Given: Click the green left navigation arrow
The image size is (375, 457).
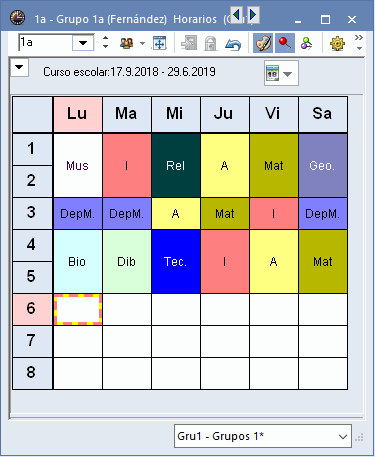Looking at the screenshot, I should pyautogui.click(x=237, y=15).
